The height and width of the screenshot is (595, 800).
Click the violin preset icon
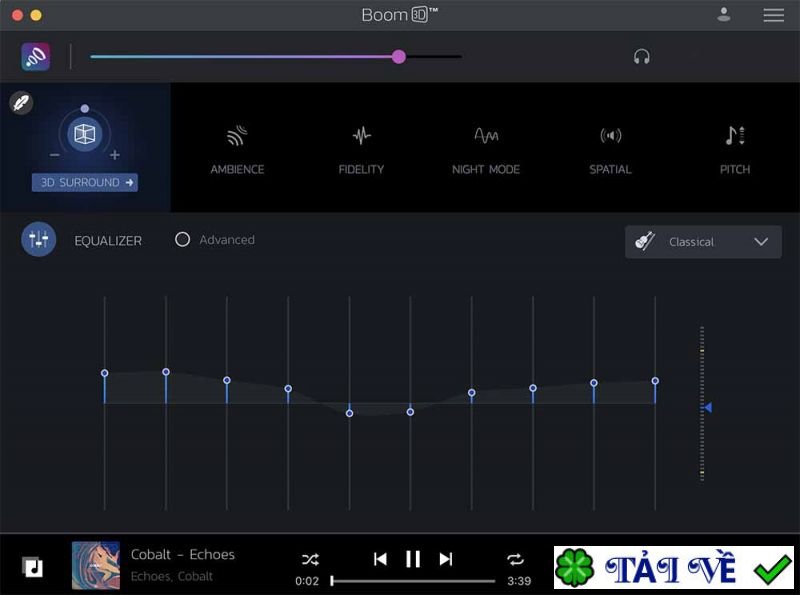click(644, 241)
